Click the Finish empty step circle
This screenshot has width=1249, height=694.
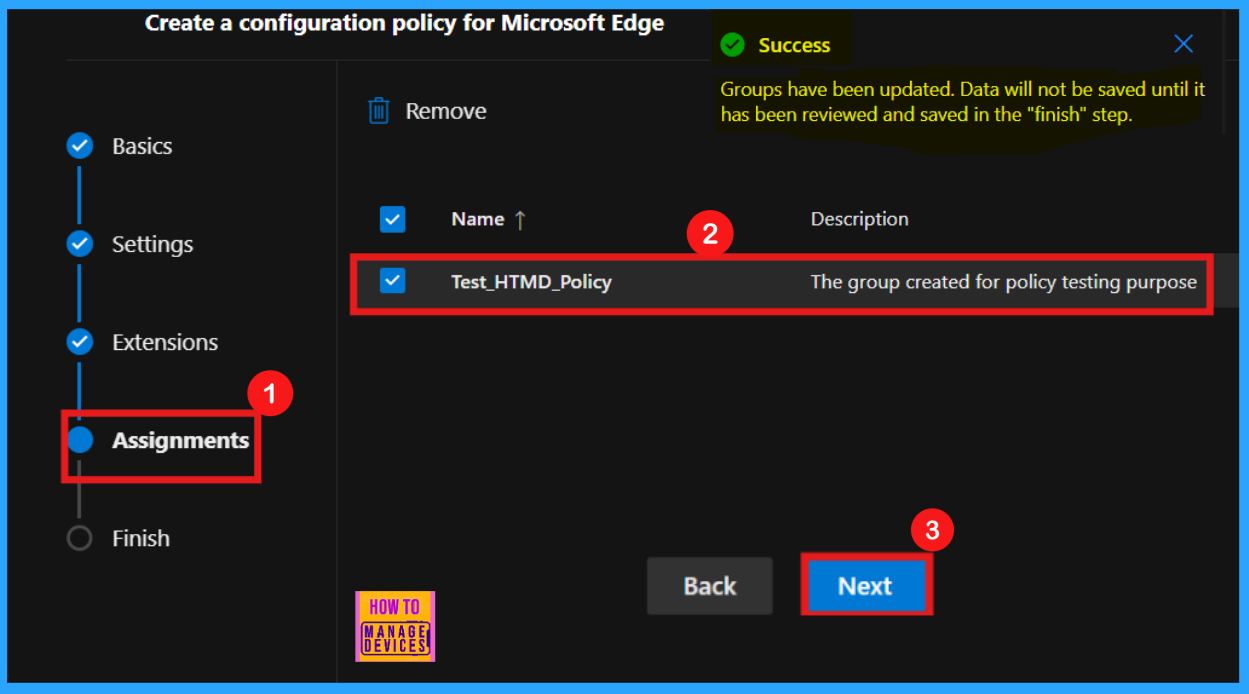79,538
